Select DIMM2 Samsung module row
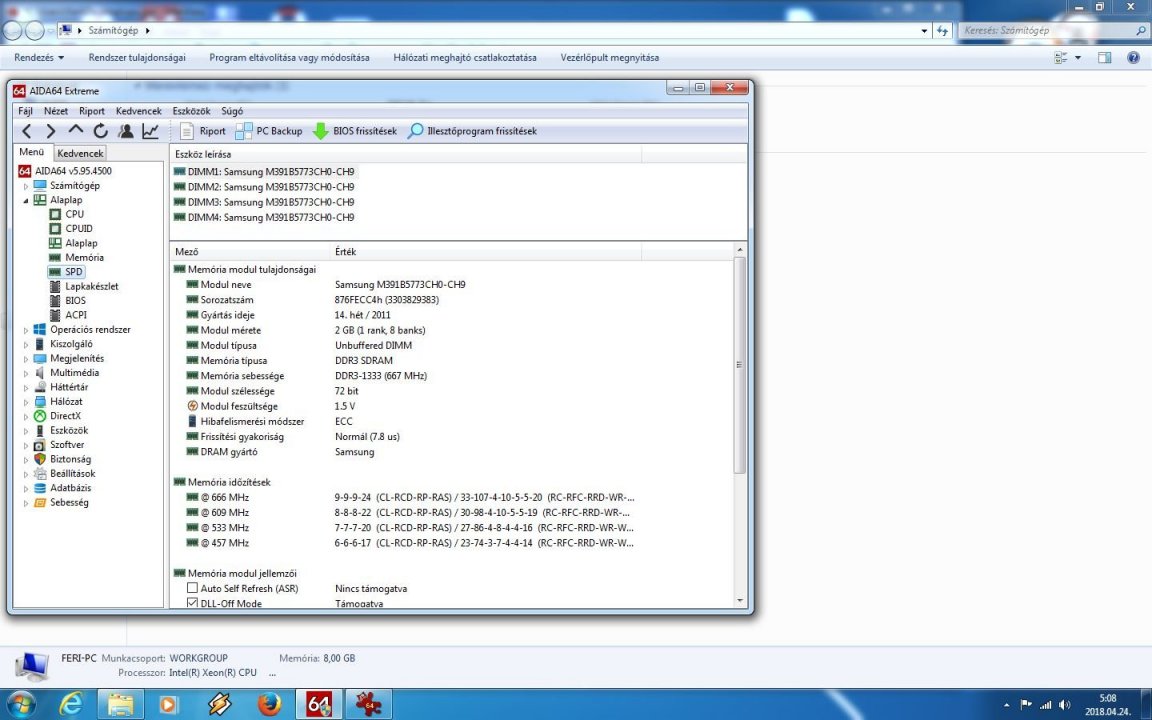The width and height of the screenshot is (1152, 720). coord(264,187)
